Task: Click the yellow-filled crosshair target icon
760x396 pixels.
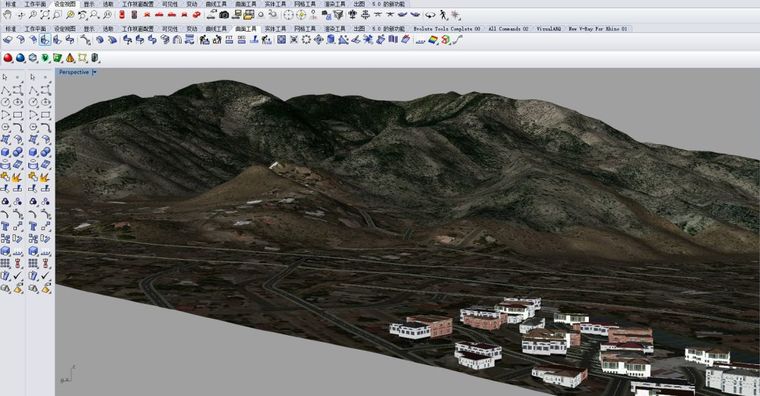Action: (301, 15)
